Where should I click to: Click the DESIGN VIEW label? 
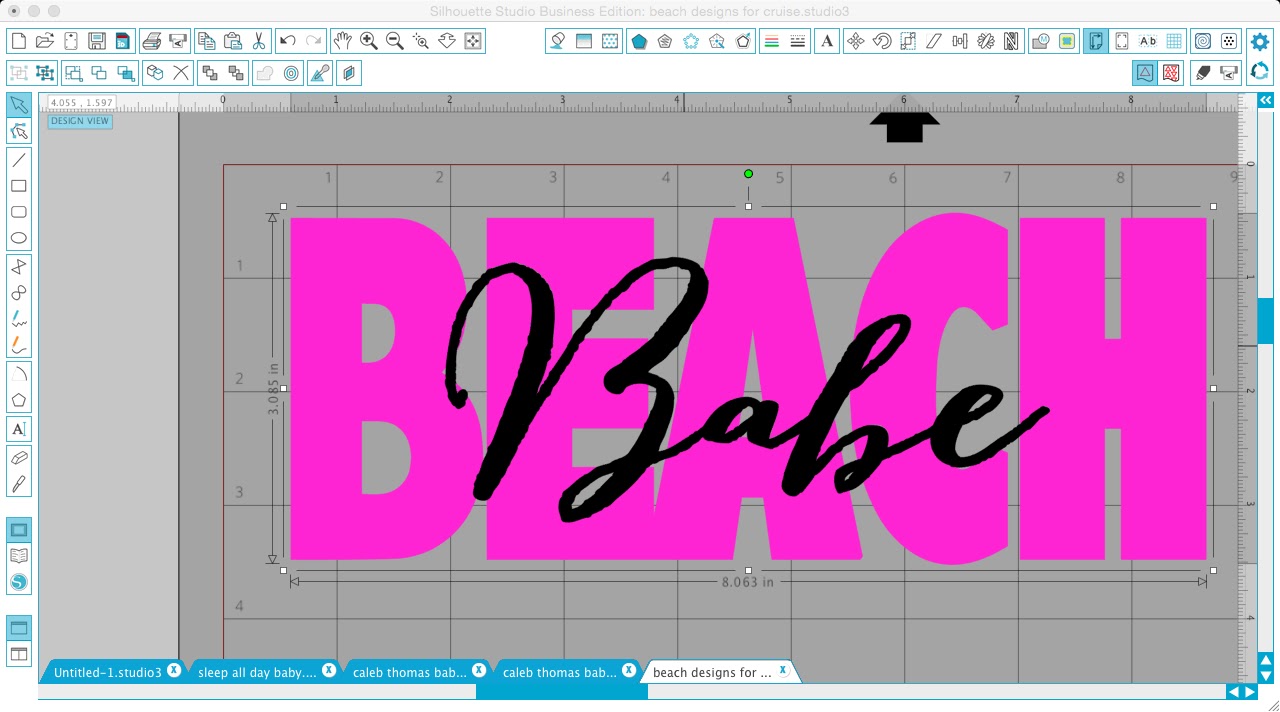pos(79,120)
